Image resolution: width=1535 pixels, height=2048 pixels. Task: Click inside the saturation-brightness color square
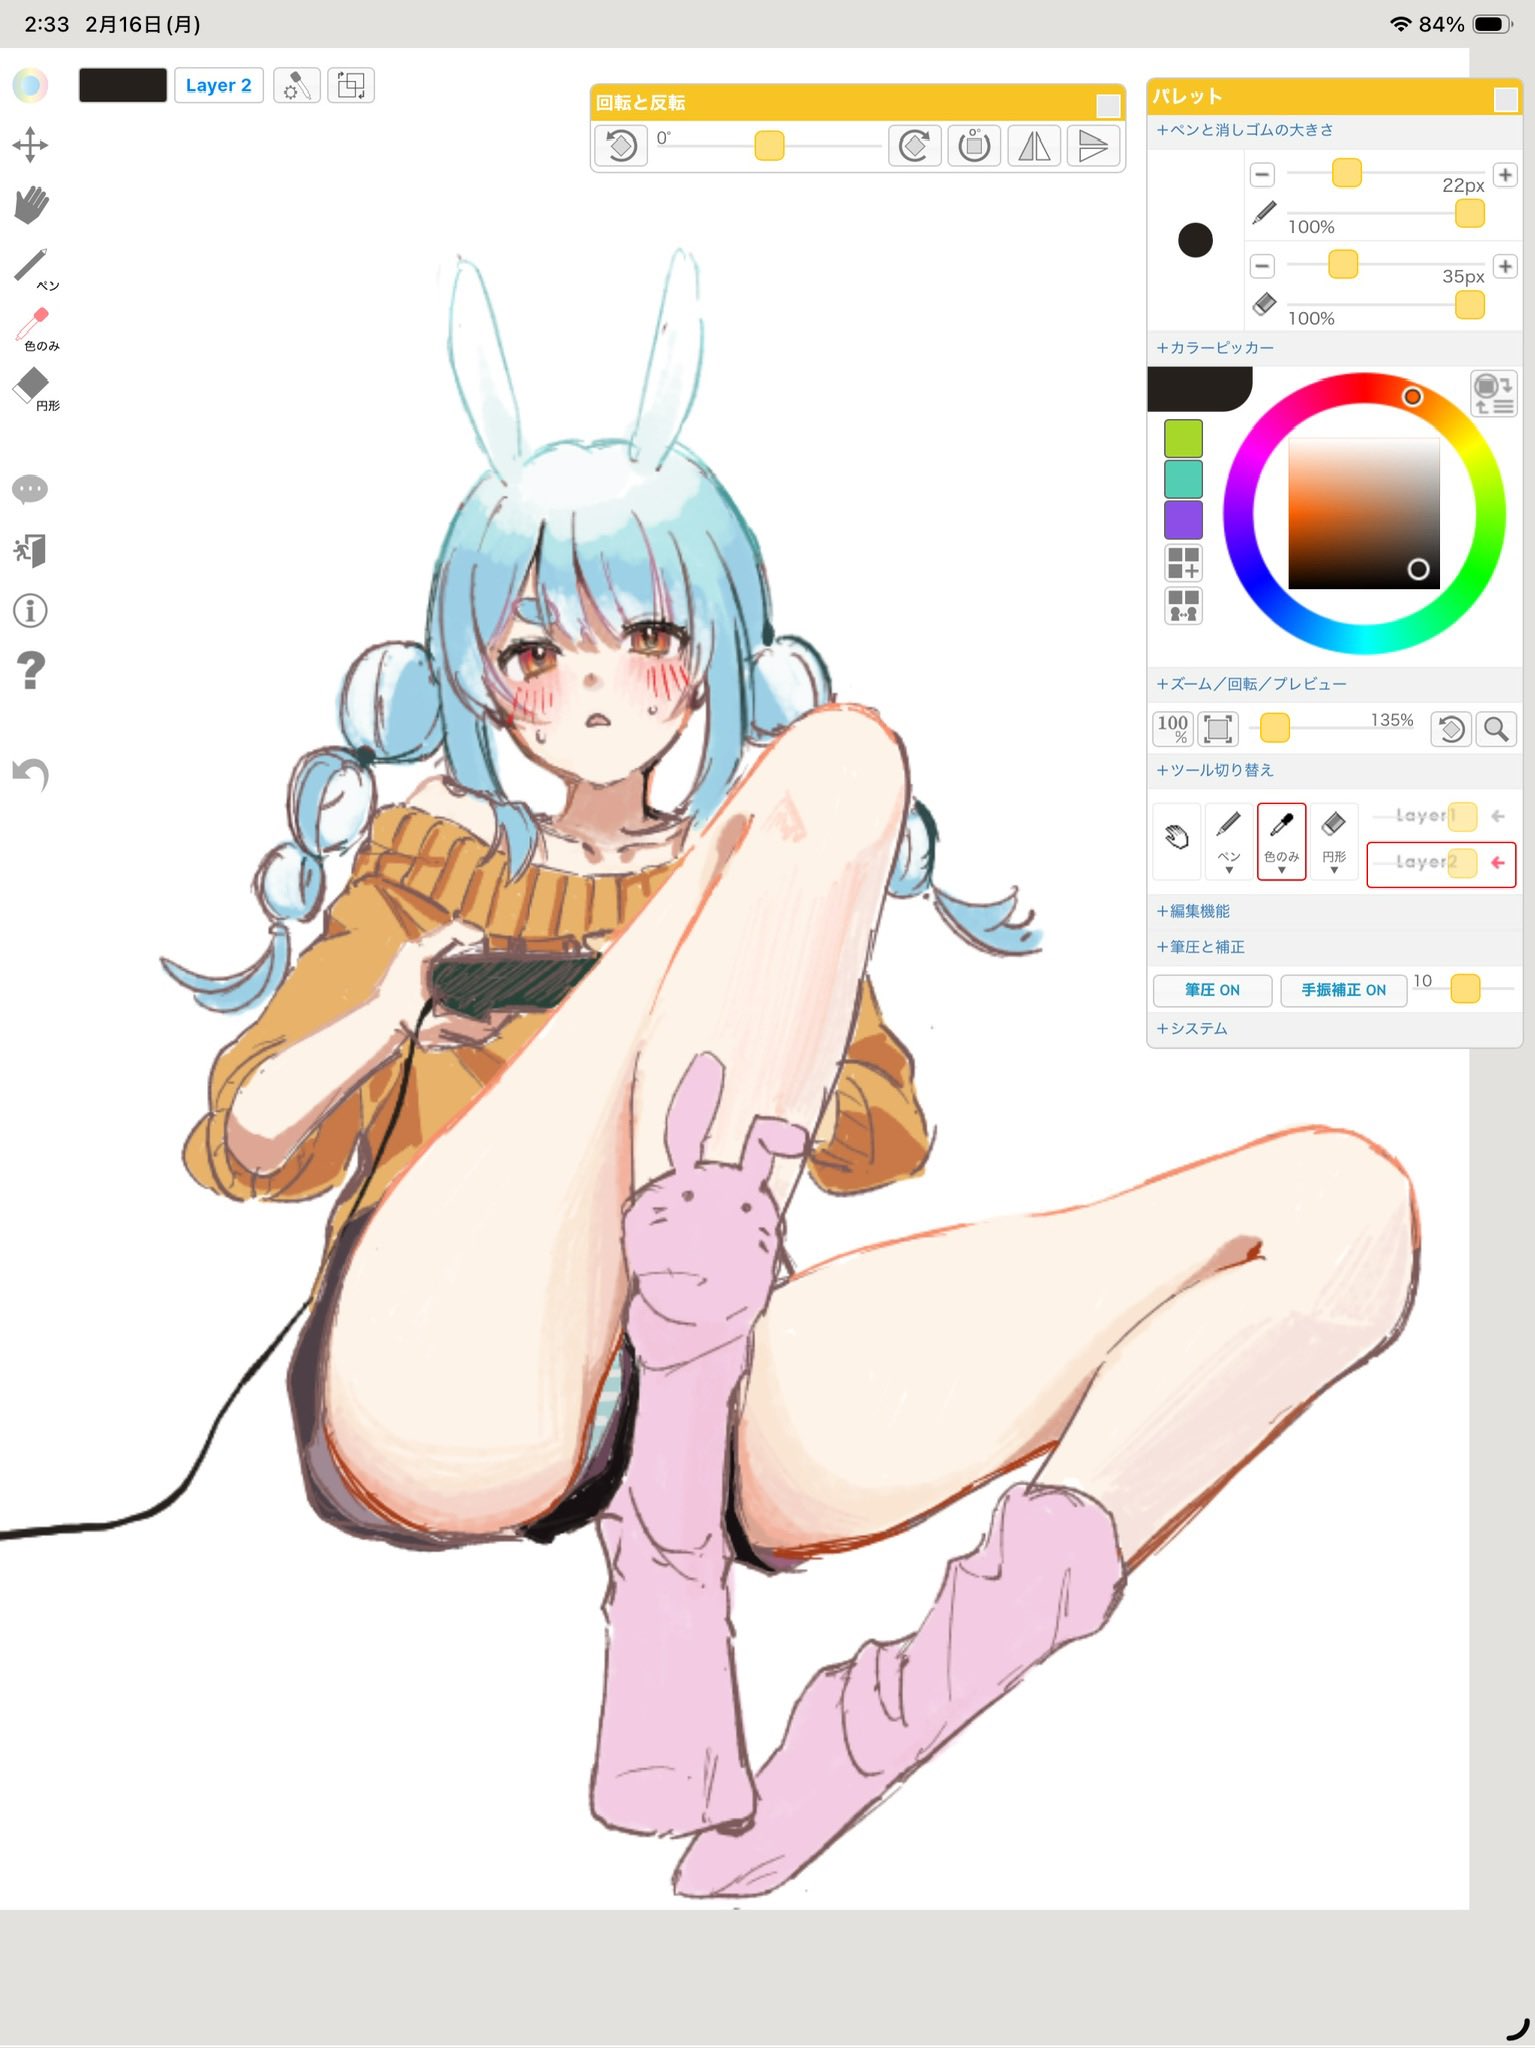(x=1364, y=513)
